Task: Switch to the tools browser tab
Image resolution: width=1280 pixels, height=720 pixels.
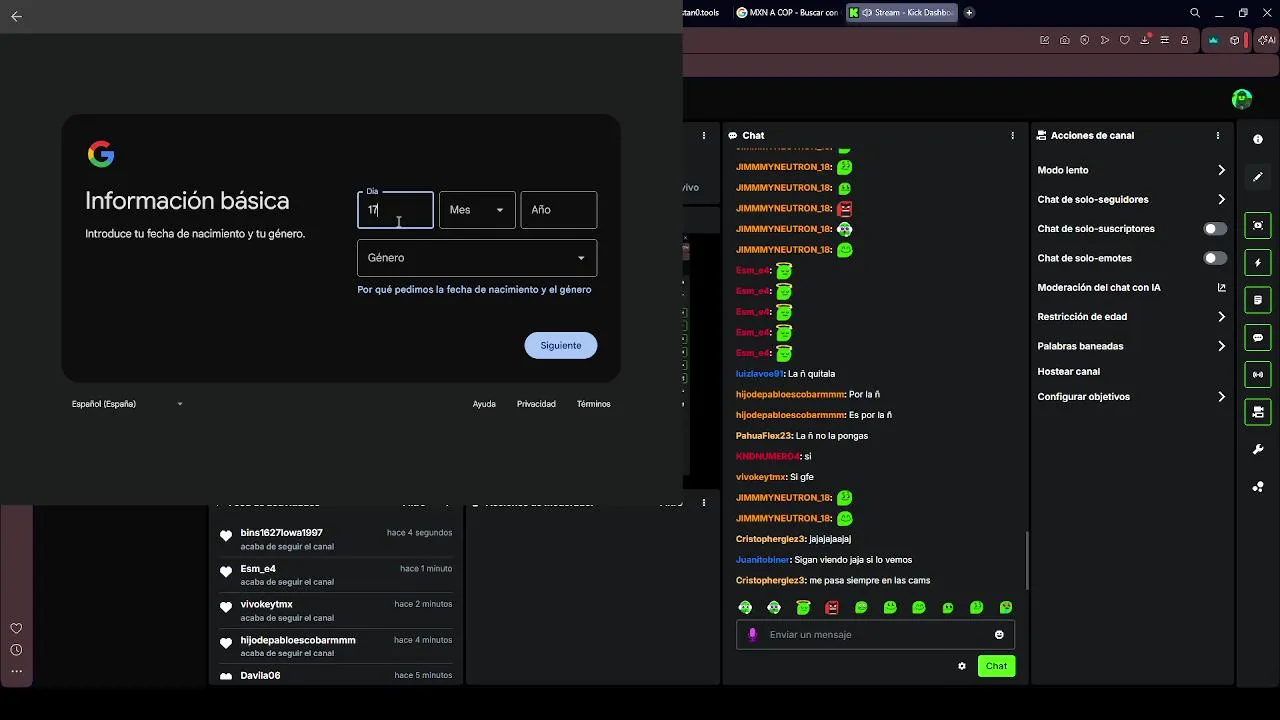Action: (x=703, y=13)
